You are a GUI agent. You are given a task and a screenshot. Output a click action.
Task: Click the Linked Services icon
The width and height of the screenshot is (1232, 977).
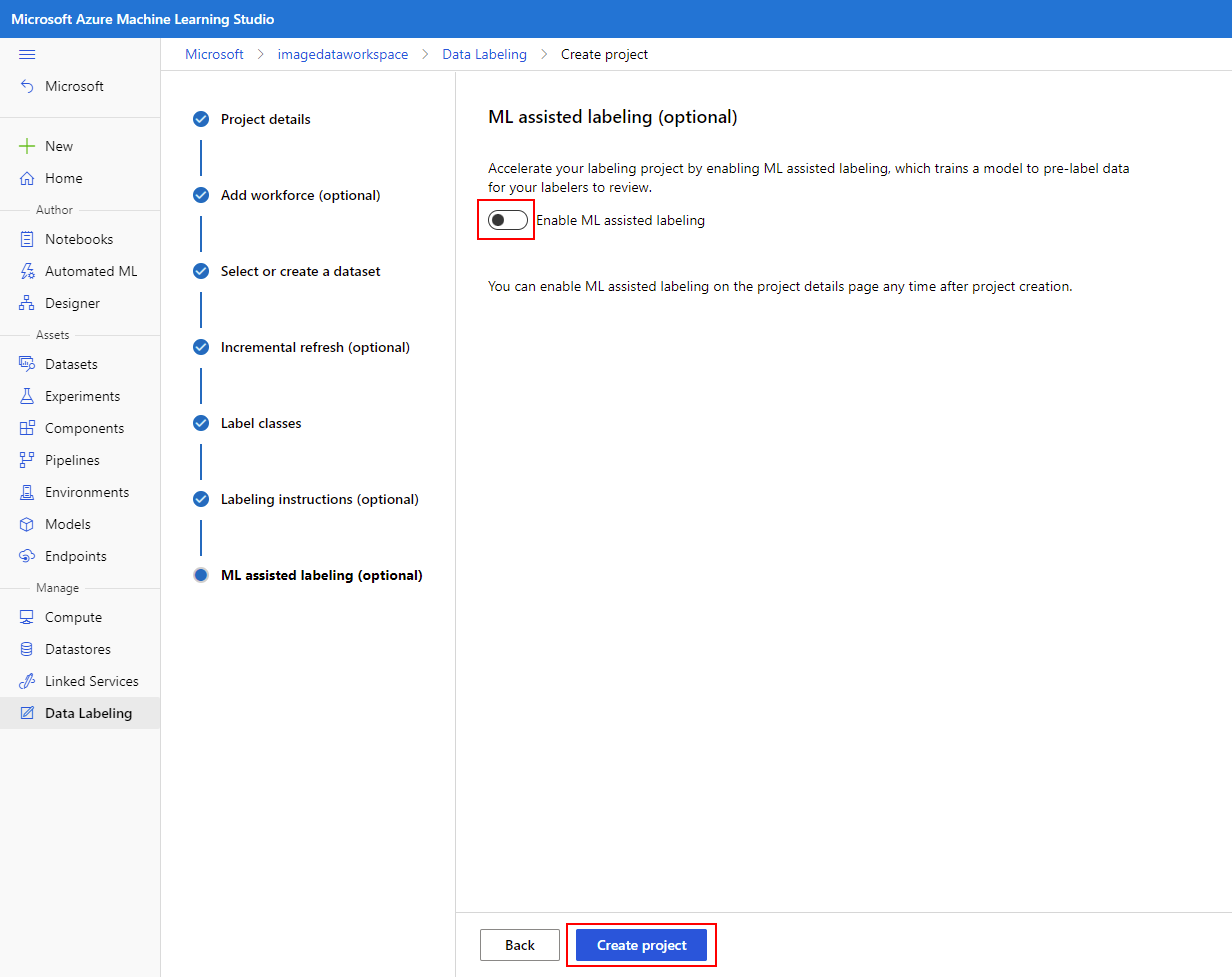(x=27, y=681)
